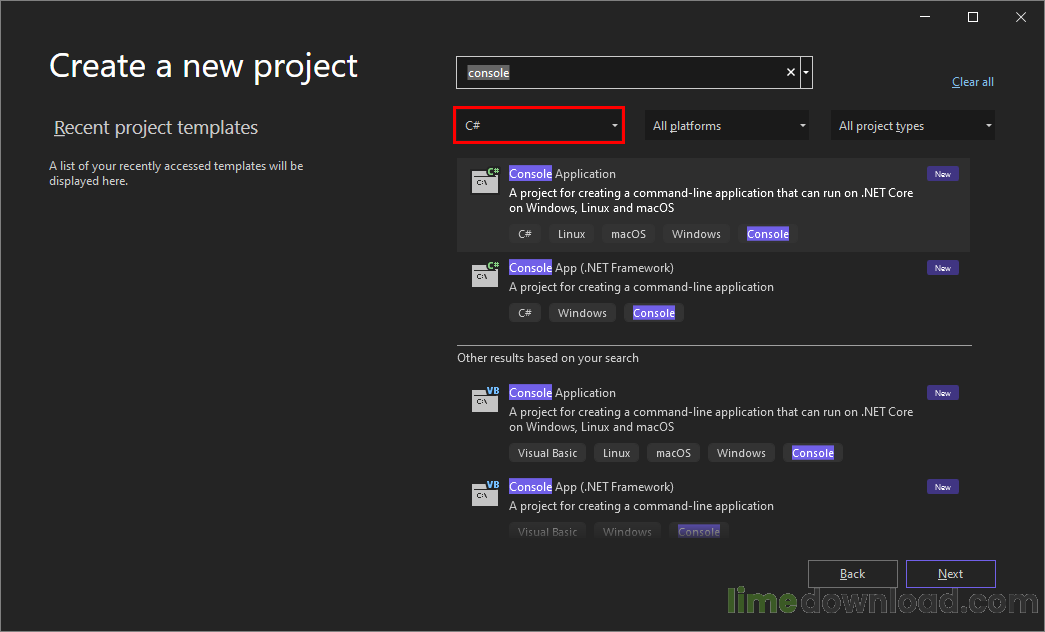Open the C# language filter dropdown
Image resolution: width=1045 pixels, height=632 pixels.
coord(538,125)
